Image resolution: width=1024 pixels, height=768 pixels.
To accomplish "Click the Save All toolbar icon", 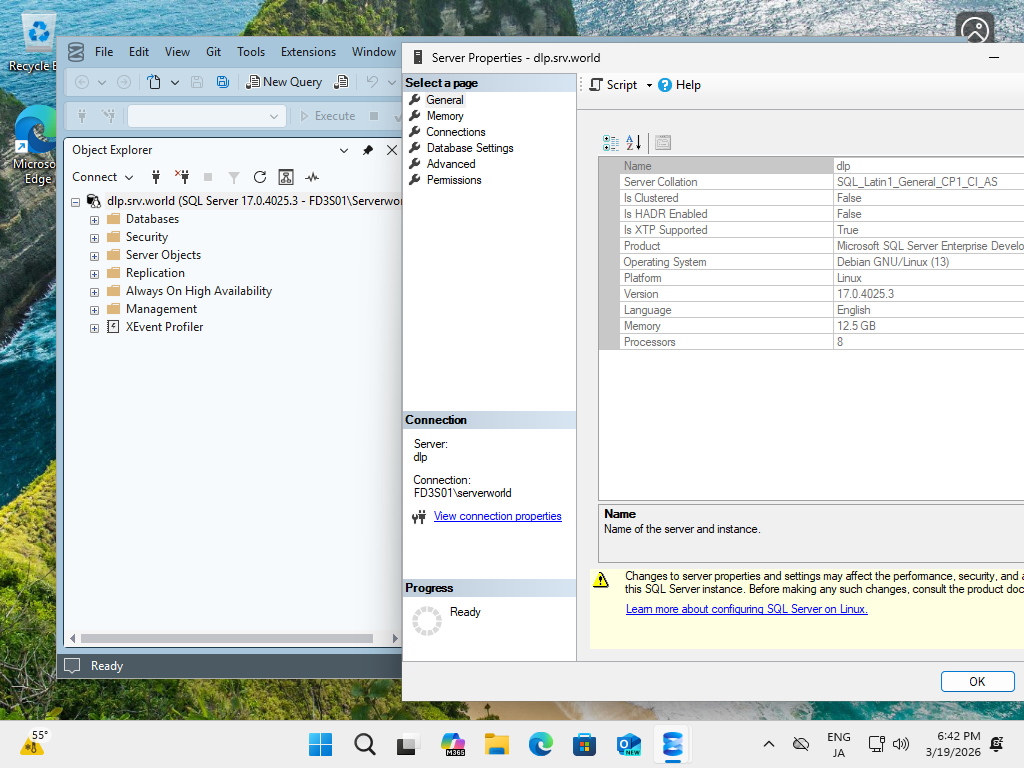I will tap(223, 82).
